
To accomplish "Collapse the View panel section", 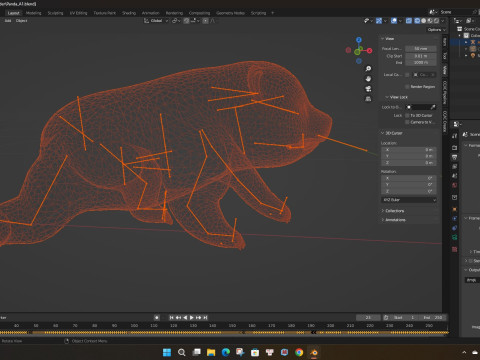I will tap(383, 39).
